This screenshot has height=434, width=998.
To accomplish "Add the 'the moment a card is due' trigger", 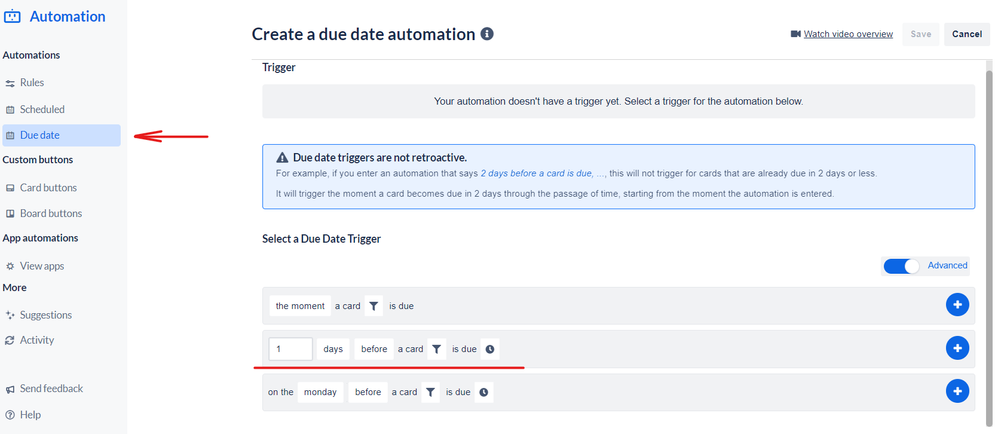I will pos(957,305).
